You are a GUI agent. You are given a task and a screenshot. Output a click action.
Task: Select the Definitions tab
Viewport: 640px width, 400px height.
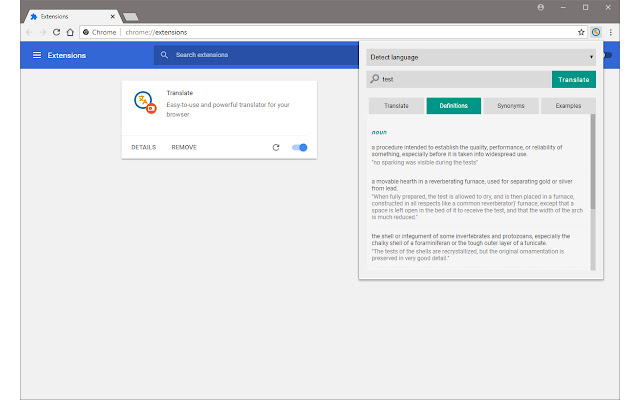(x=453, y=106)
